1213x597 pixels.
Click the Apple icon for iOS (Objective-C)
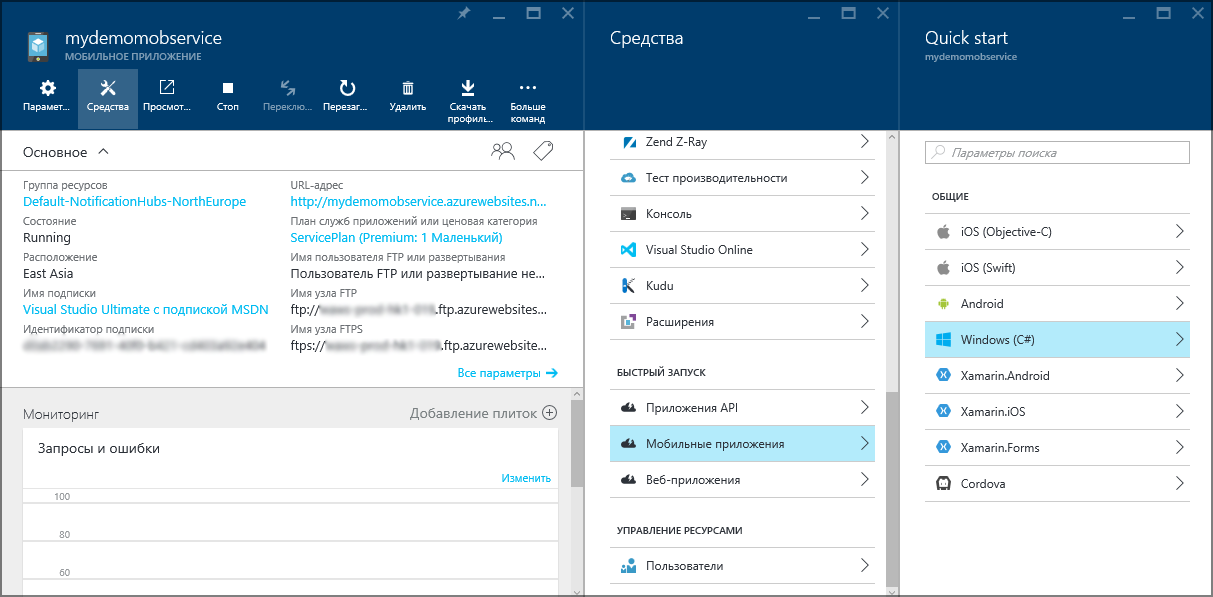942,232
